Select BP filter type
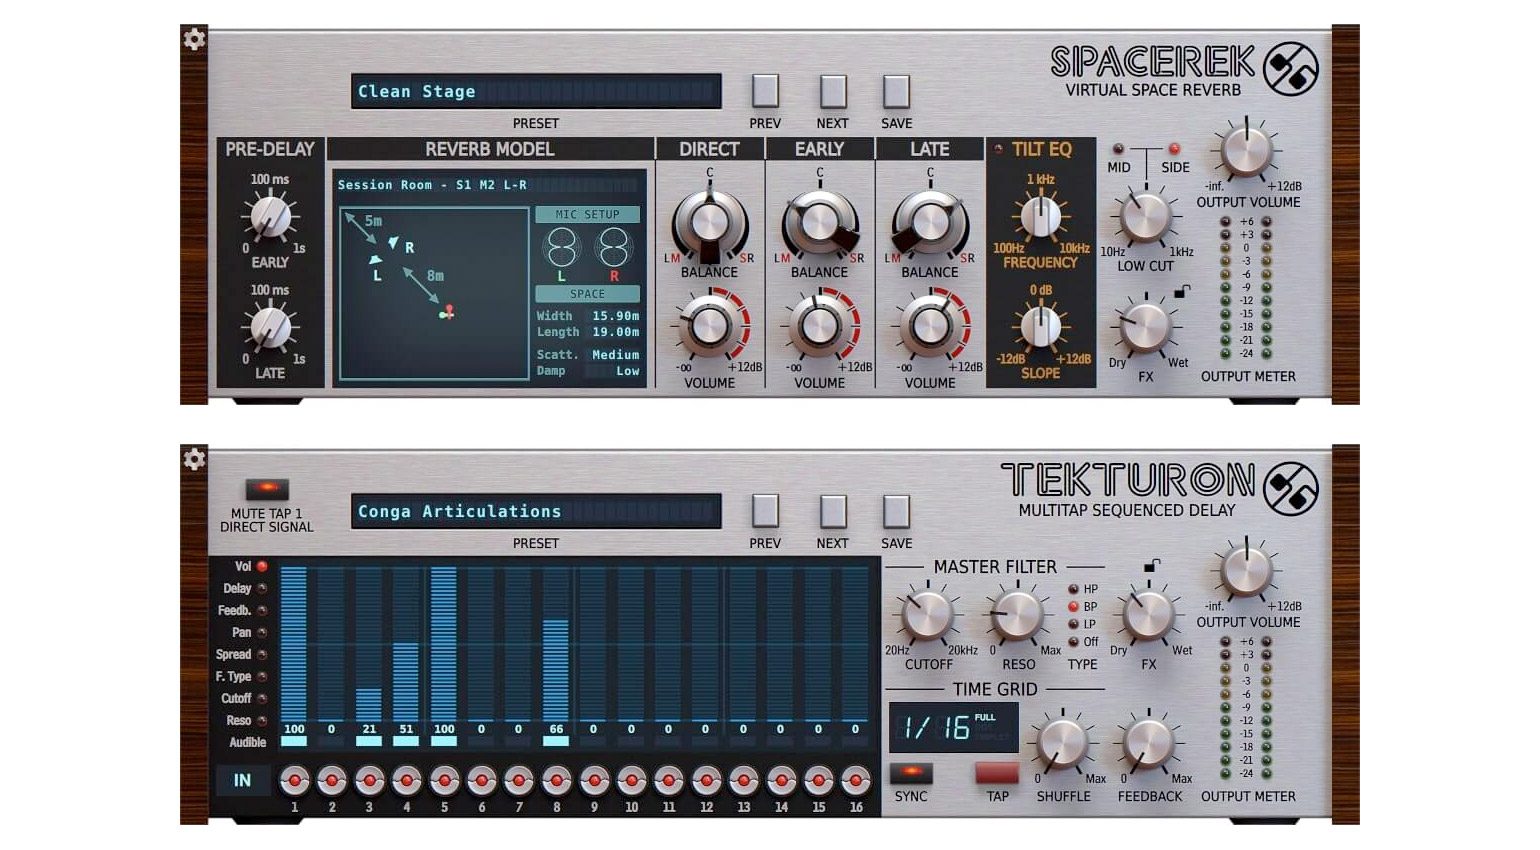Screen dimensions: 1540x850 1074,606
